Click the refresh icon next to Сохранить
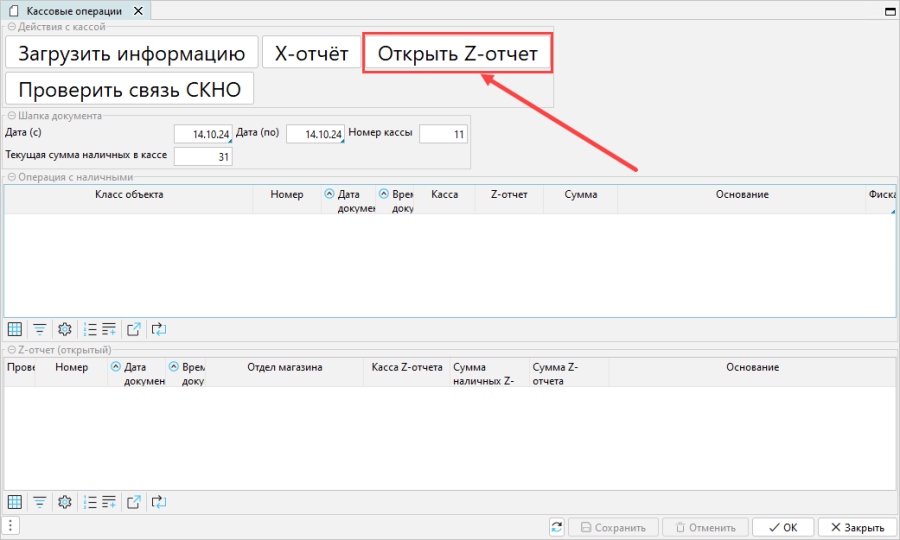This screenshot has height=540, width=900. point(557,527)
